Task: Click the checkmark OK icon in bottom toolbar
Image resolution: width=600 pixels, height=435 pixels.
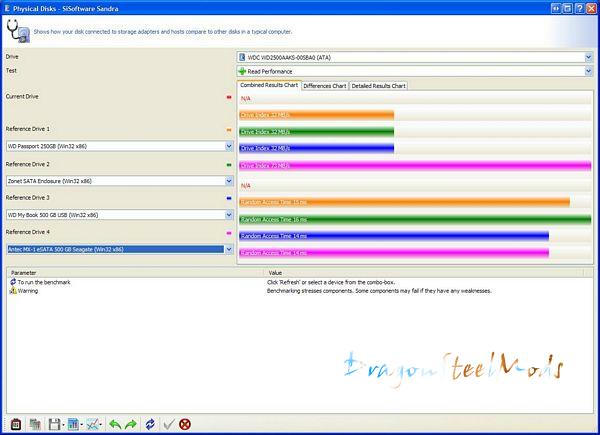Action: pos(168,425)
